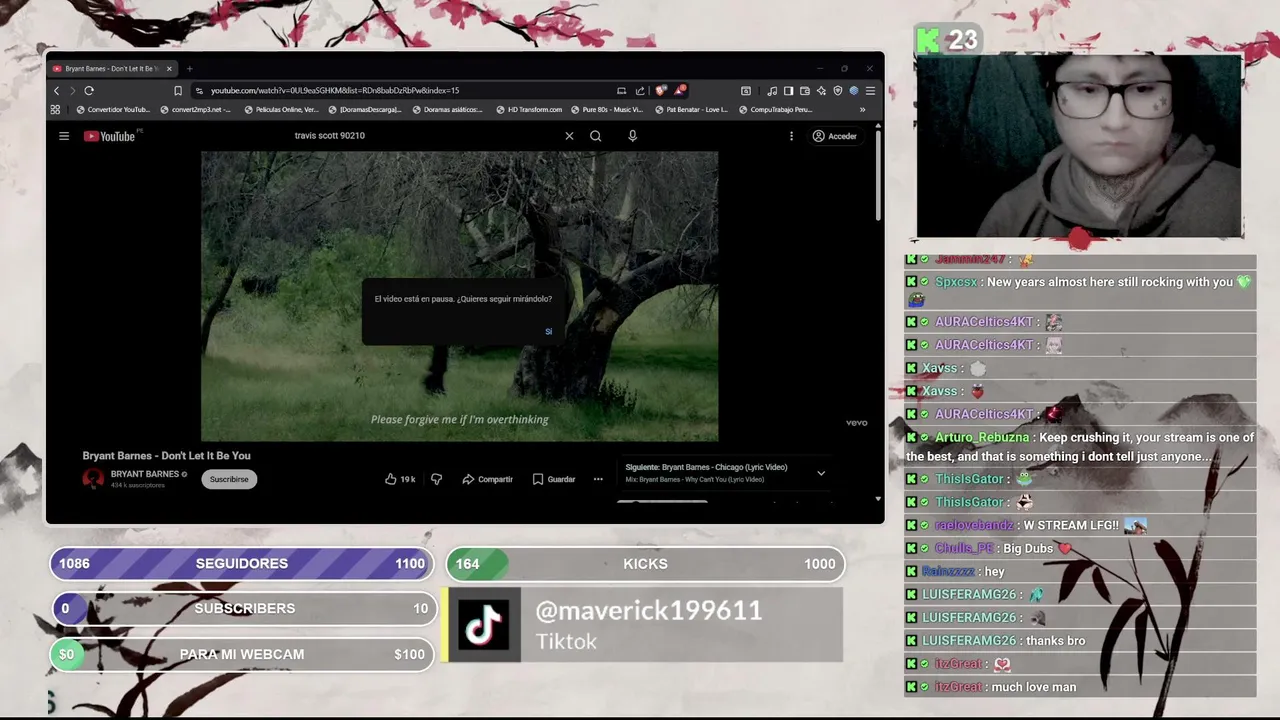
Task: Open the apps grid on bookmarks bar
Action: coord(55,109)
